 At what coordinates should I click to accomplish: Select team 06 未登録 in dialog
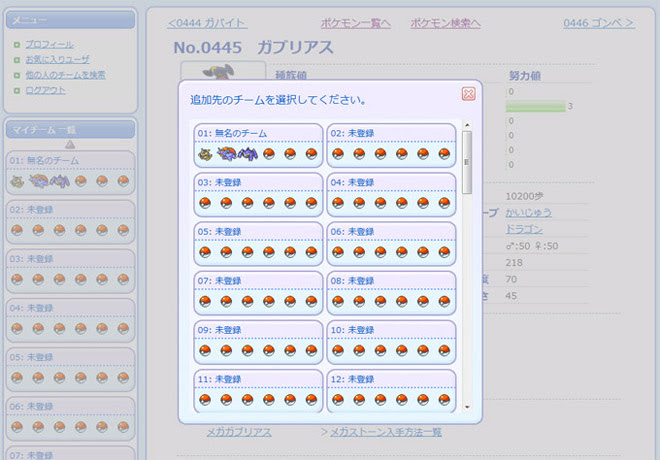point(391,244)
